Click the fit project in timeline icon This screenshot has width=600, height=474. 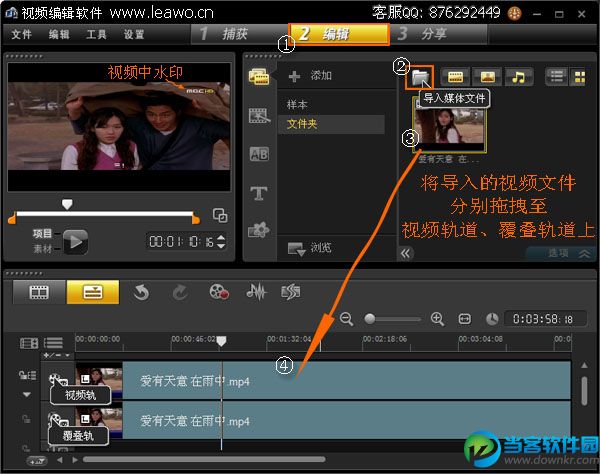pyautogui.click(x=464, y=319)
